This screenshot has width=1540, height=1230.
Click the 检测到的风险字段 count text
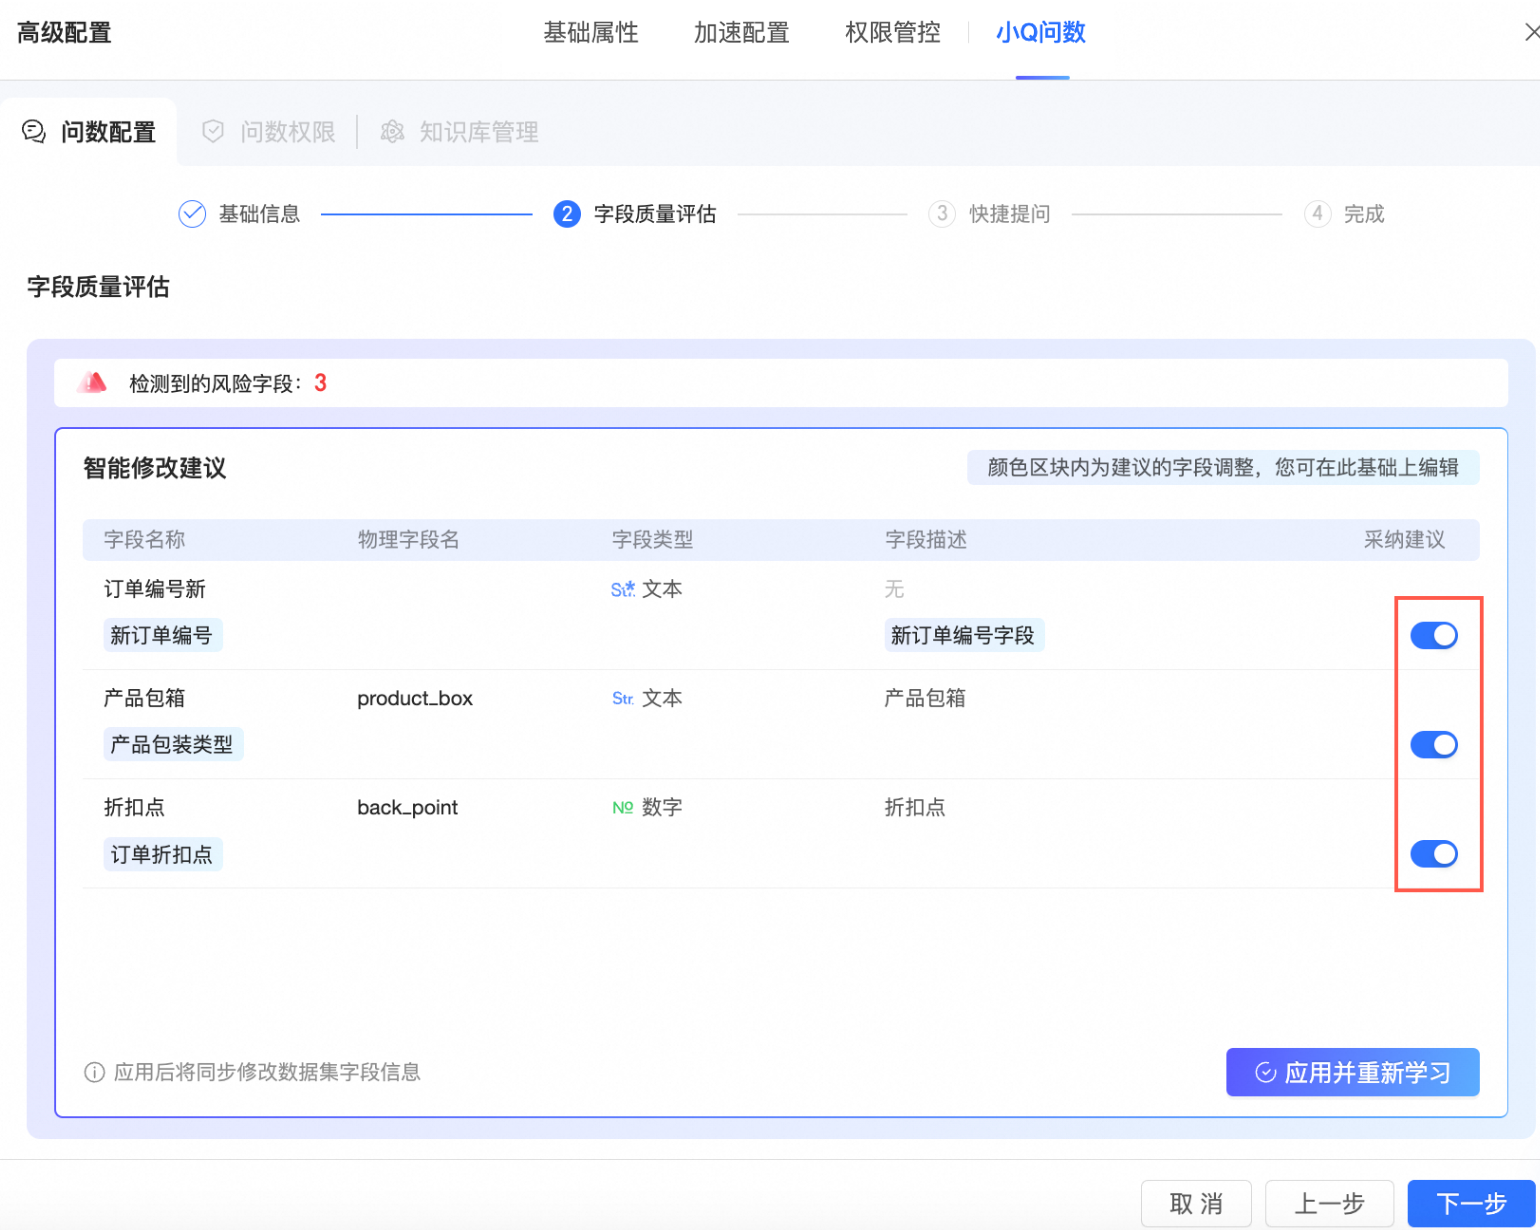pyautogui.click(x=228, y=383)
